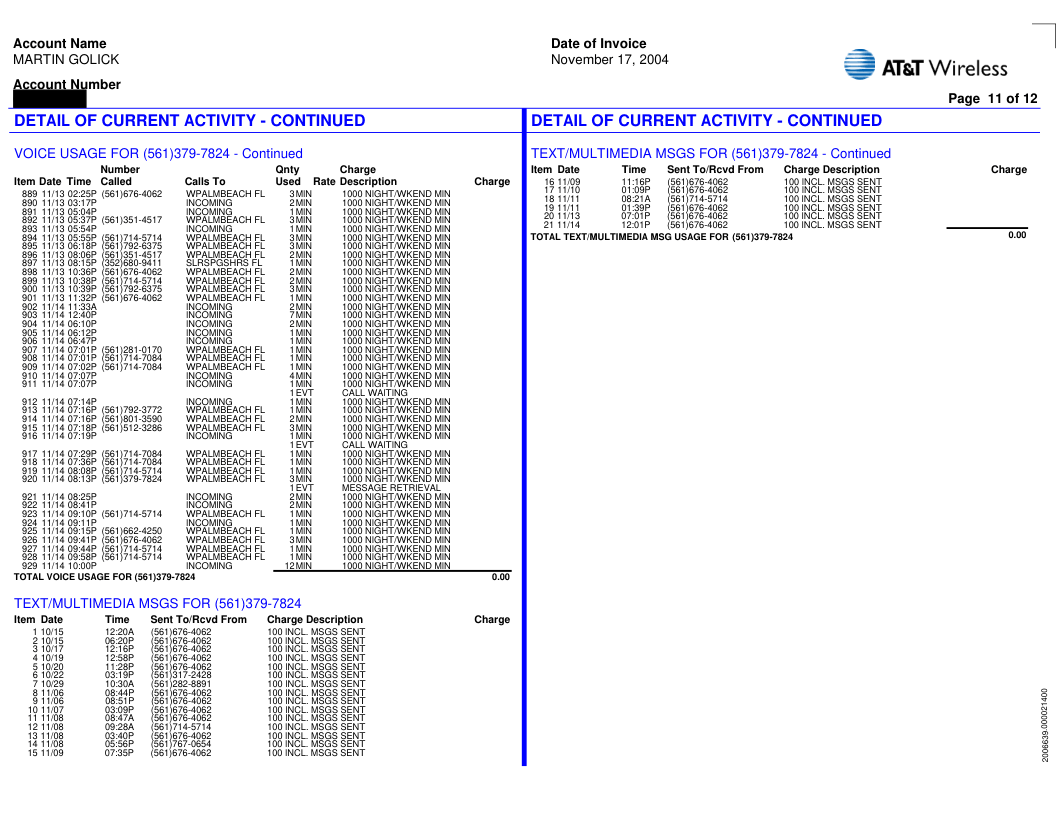Click the Date of Invoice label
The height and width of the screenshot is (816, 1056).
pyautogui.click(x=598, y=44)
